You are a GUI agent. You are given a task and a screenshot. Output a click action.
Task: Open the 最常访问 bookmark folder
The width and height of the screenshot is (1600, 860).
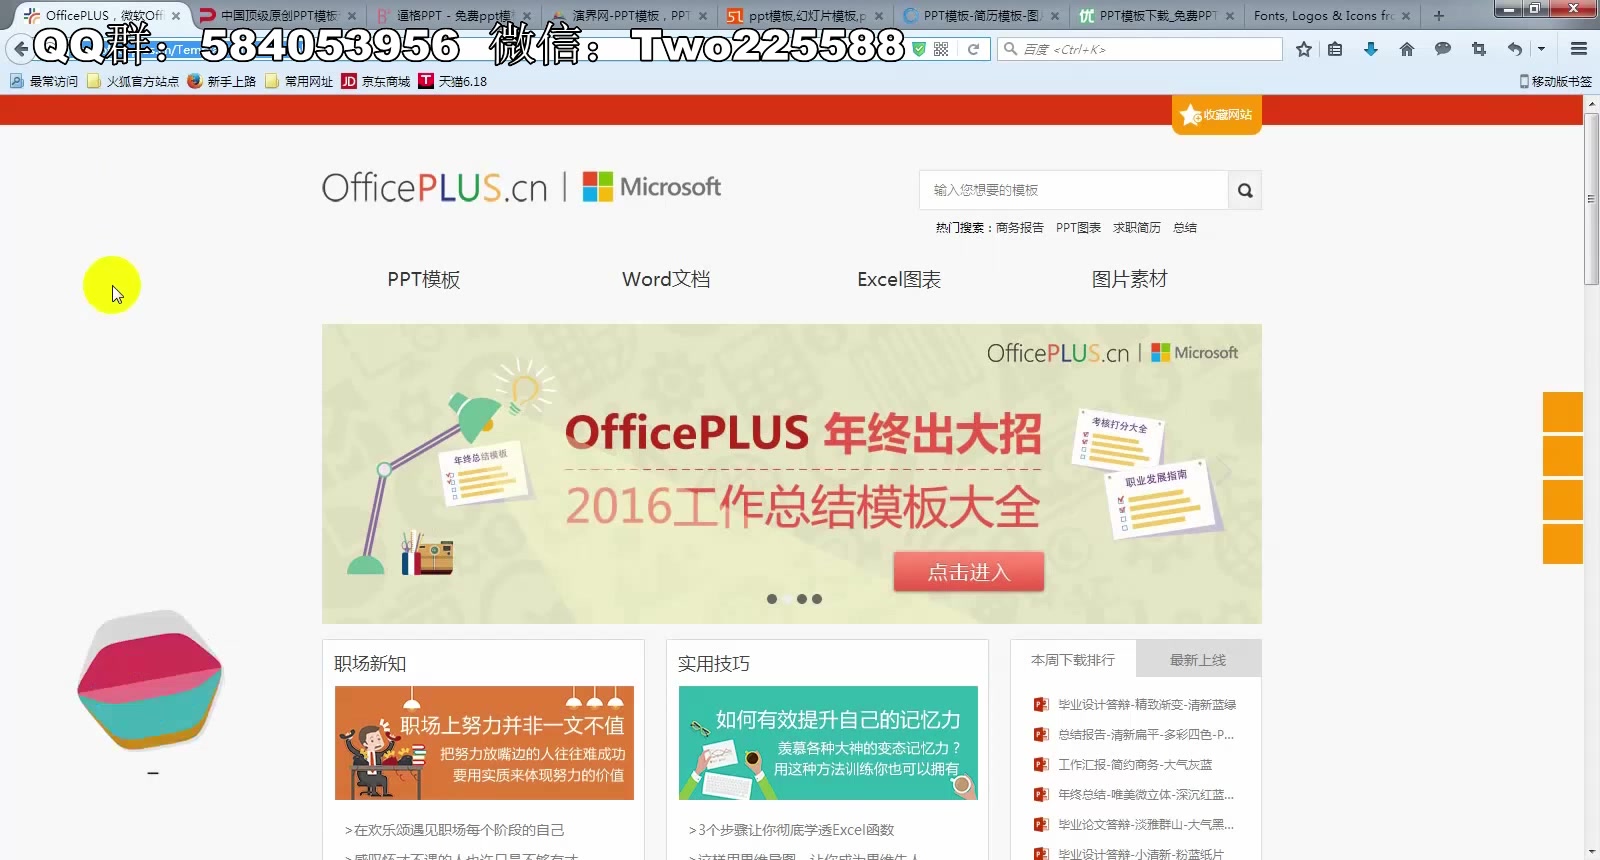44,81
